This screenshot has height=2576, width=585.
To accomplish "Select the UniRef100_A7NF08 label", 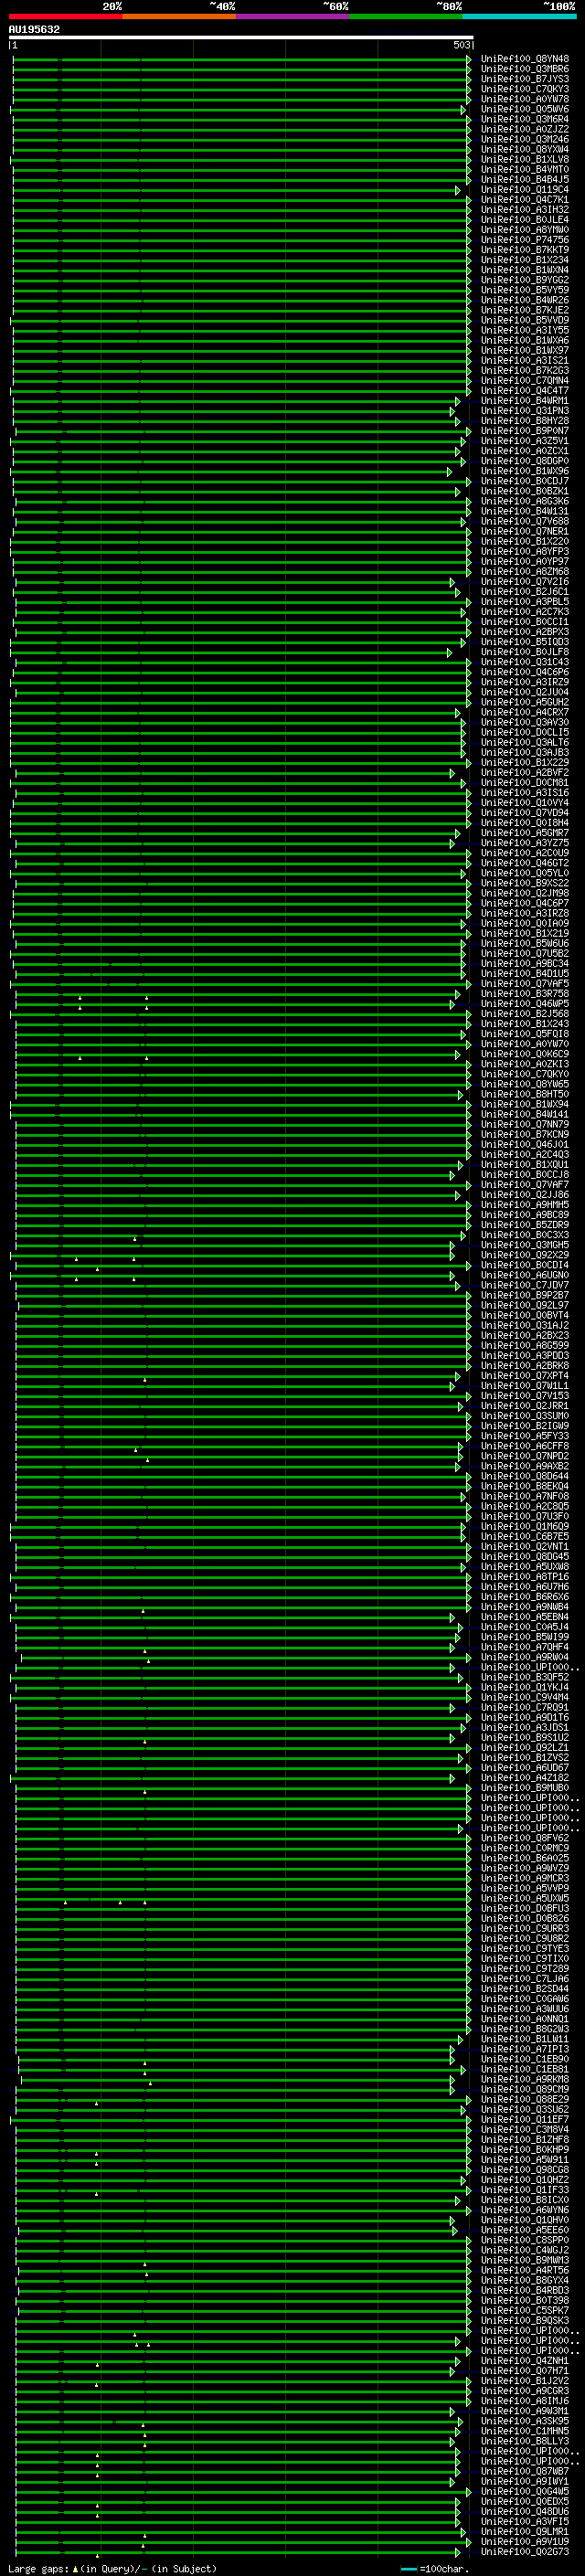I will point(525,1496).
